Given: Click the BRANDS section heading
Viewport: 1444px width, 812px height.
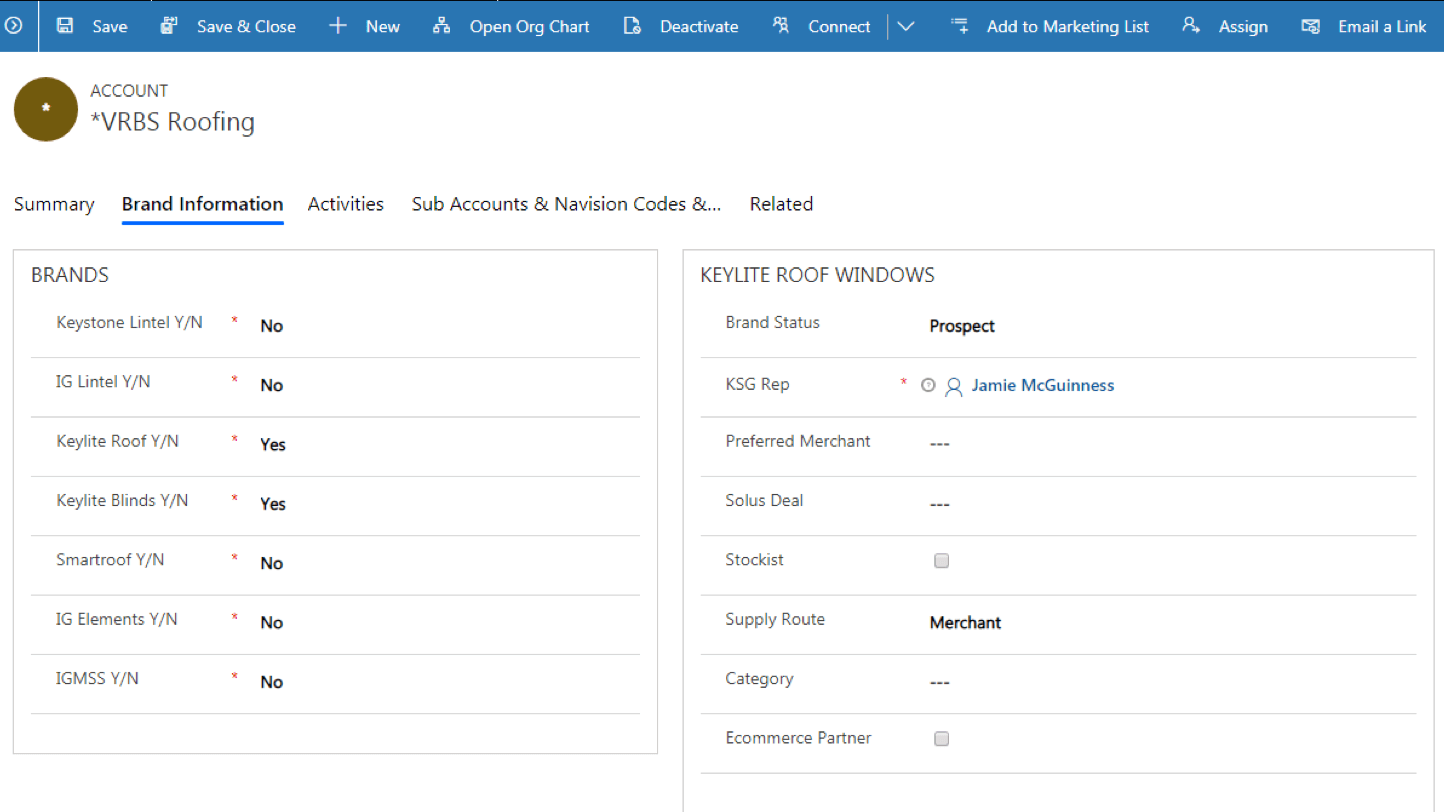Looking at the screenshot, I should click(70, 275).
